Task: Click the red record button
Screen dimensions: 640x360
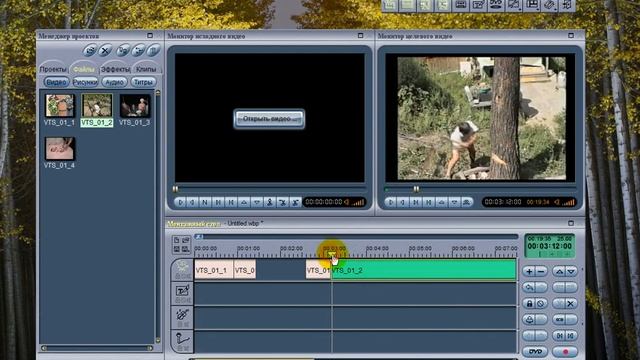Action: coord(565,351)
